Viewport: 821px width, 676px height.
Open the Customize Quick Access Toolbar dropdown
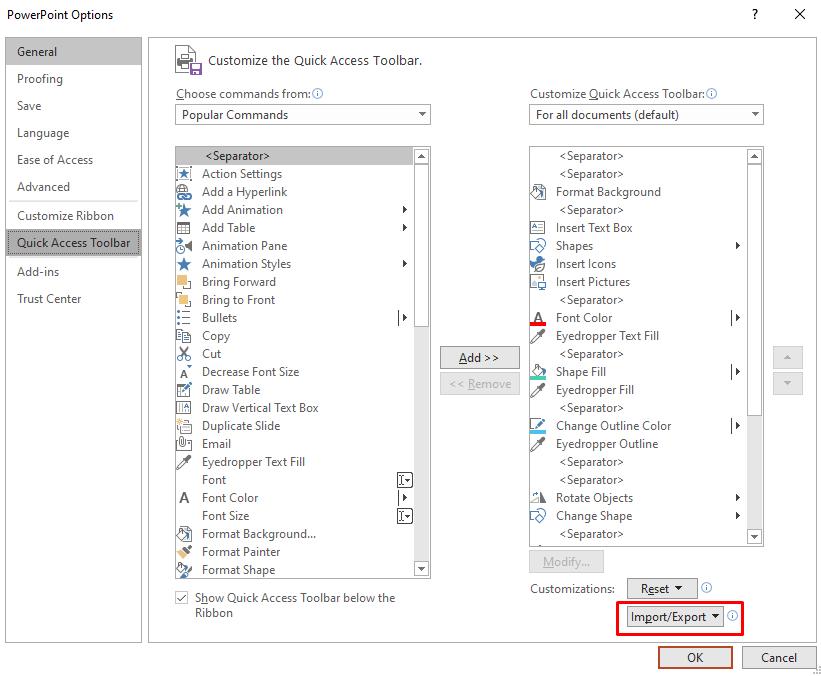646,115
